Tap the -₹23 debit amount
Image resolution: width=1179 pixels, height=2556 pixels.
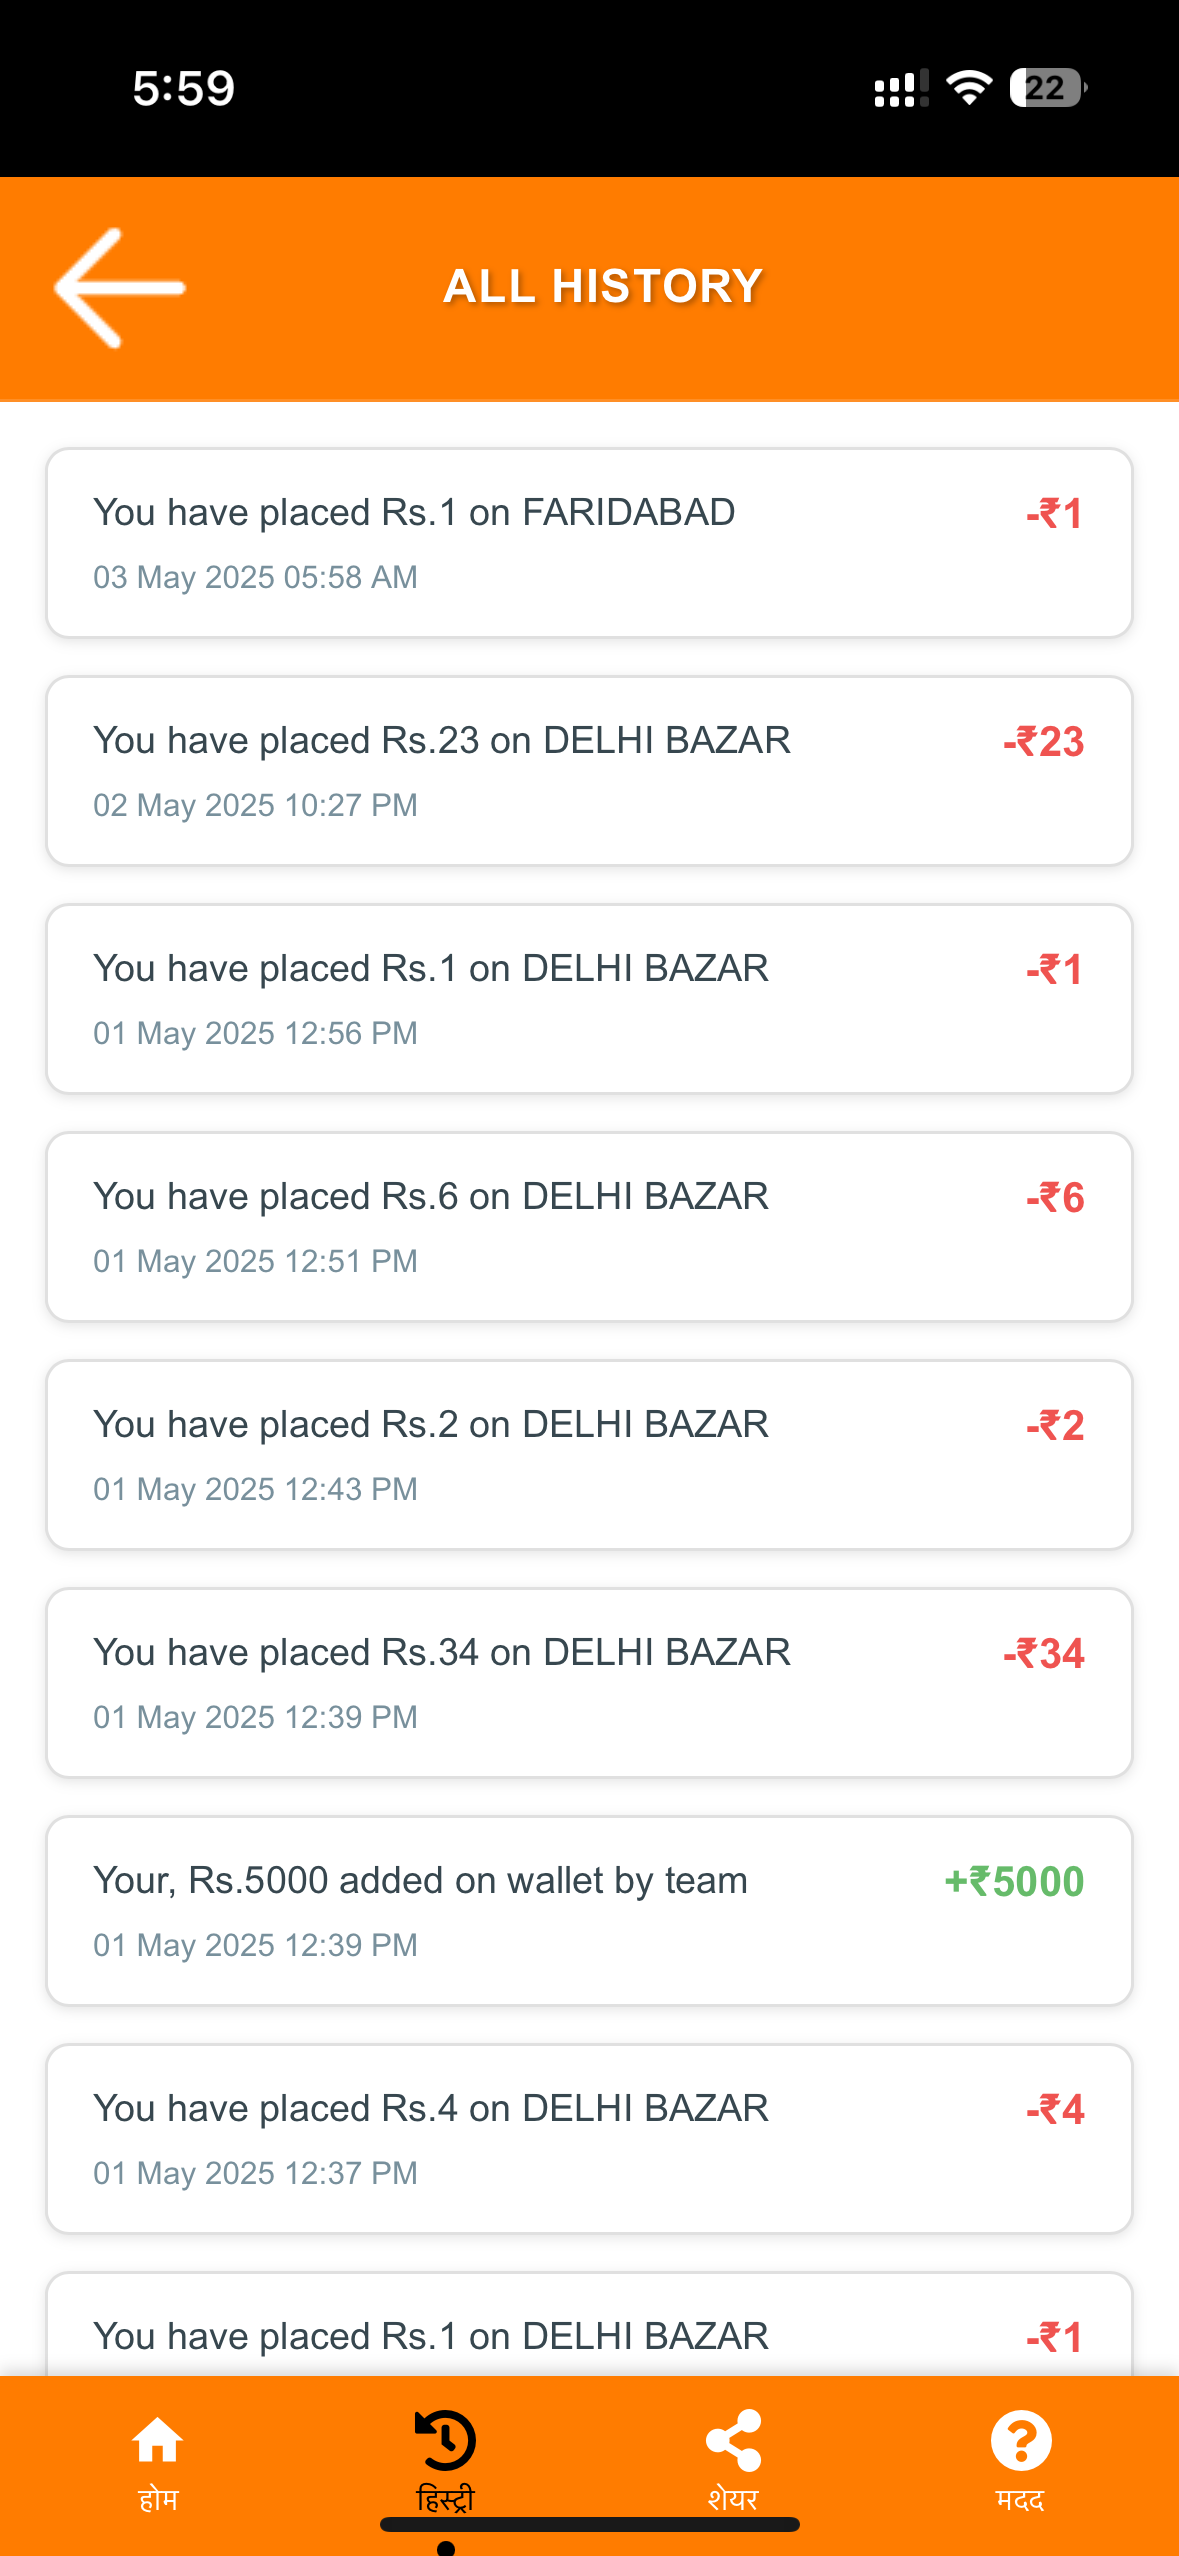pos(1043,742)
